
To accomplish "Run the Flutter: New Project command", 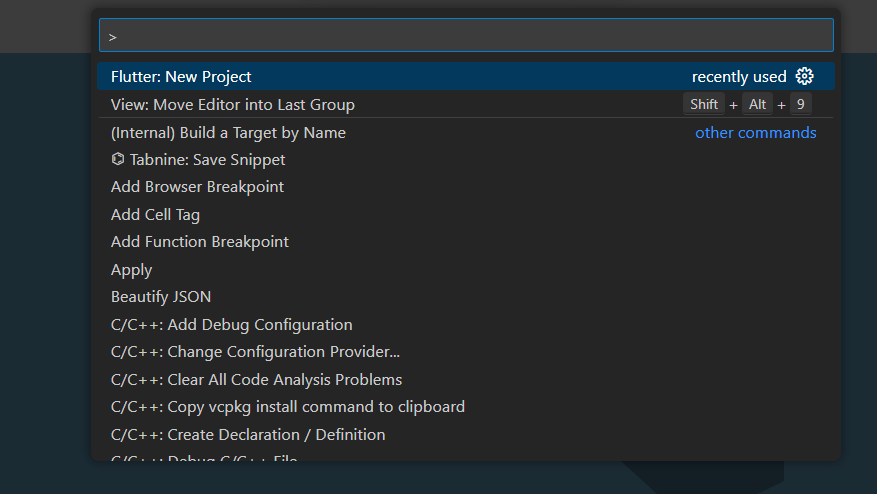I will (x=182, y=77).
